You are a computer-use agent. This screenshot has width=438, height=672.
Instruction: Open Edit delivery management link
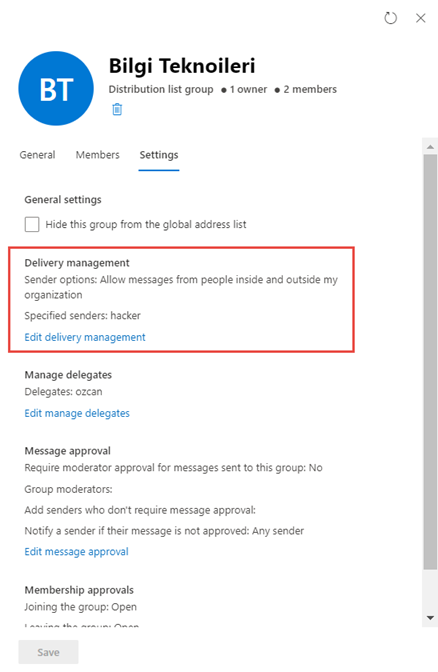[85, 337]
